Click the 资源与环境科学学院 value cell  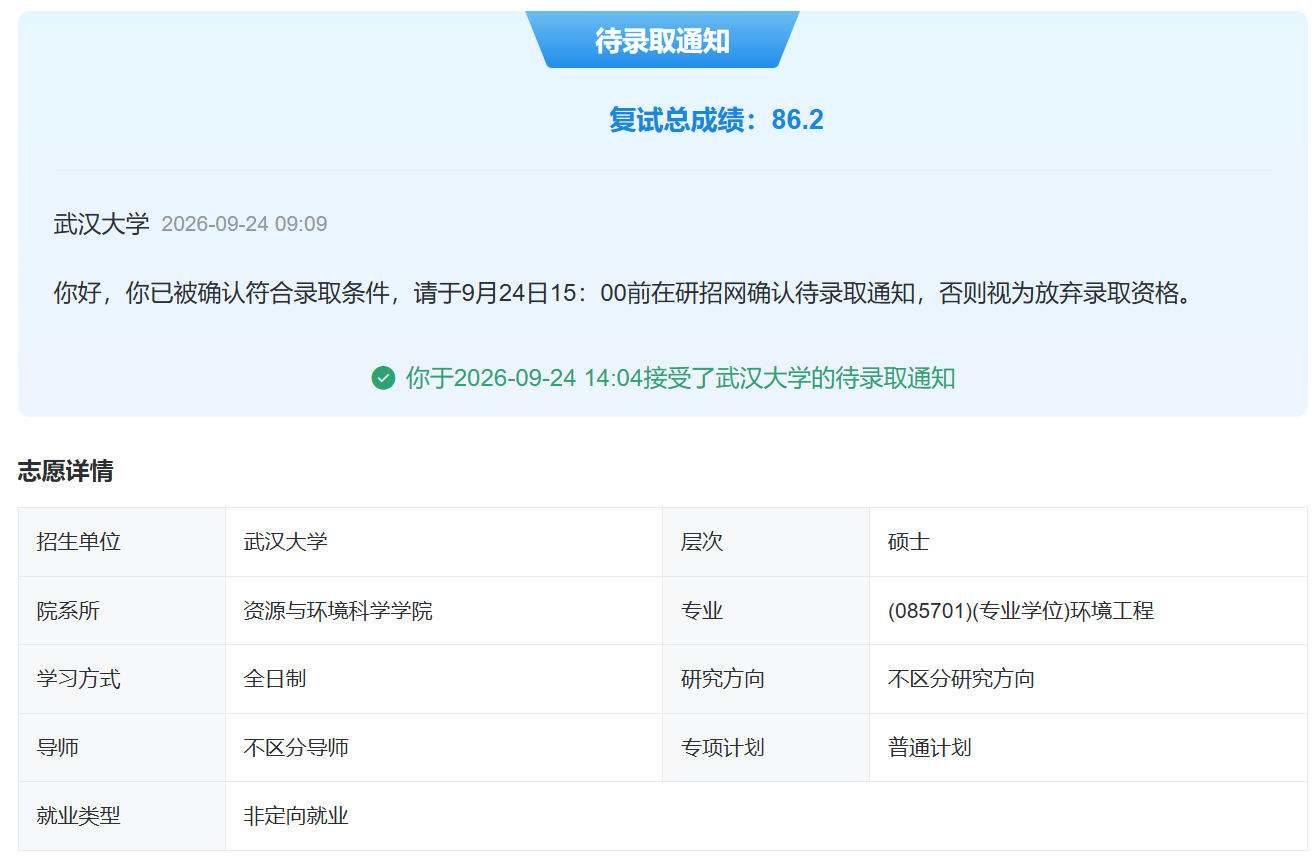point(444,611)
